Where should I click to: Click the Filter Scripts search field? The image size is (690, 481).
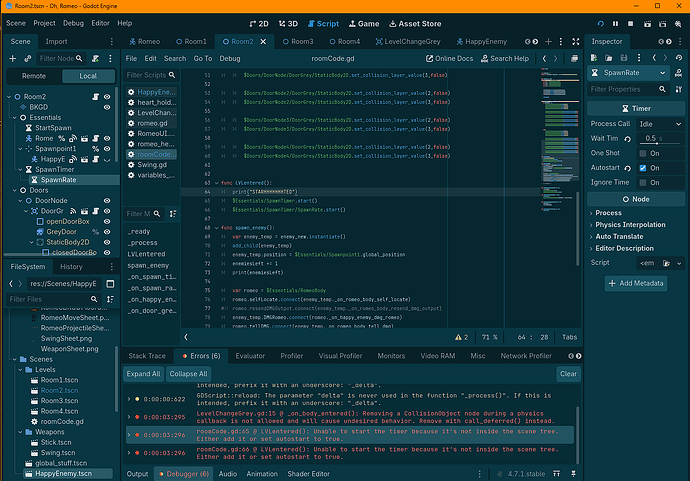(150, 75)
